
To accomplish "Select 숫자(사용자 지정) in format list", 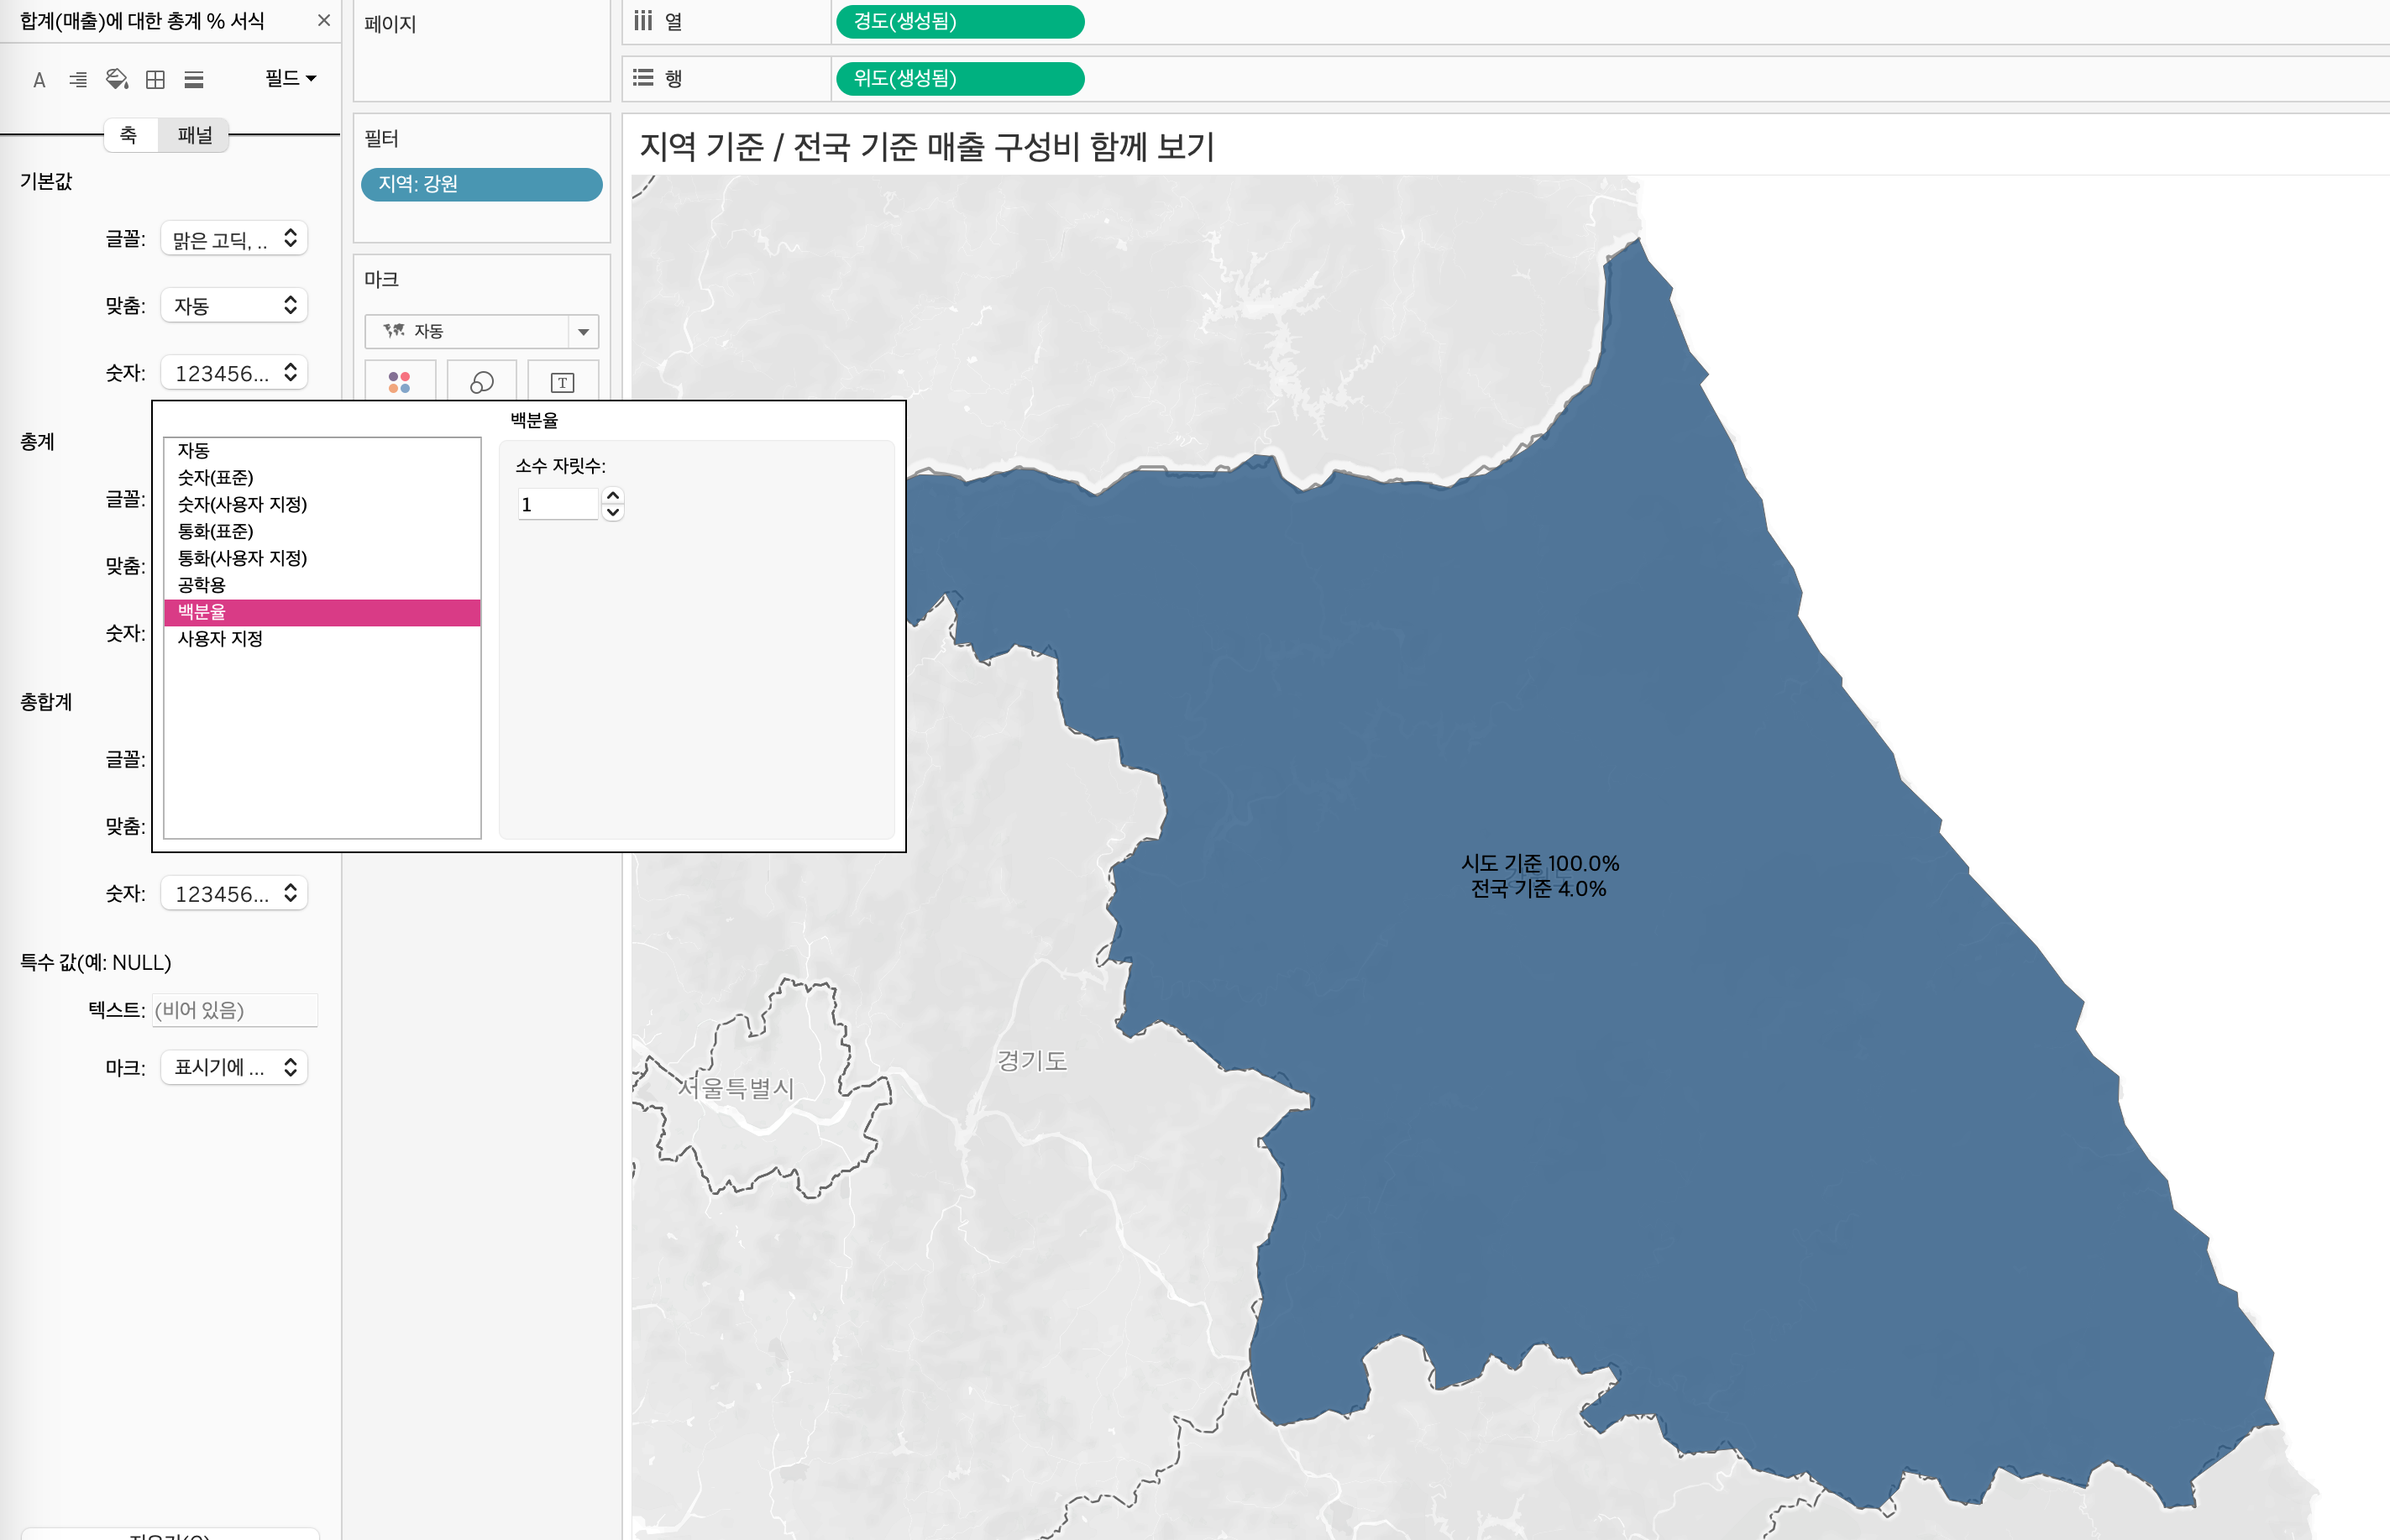I will pyautogui.click(x=242, y=504).
